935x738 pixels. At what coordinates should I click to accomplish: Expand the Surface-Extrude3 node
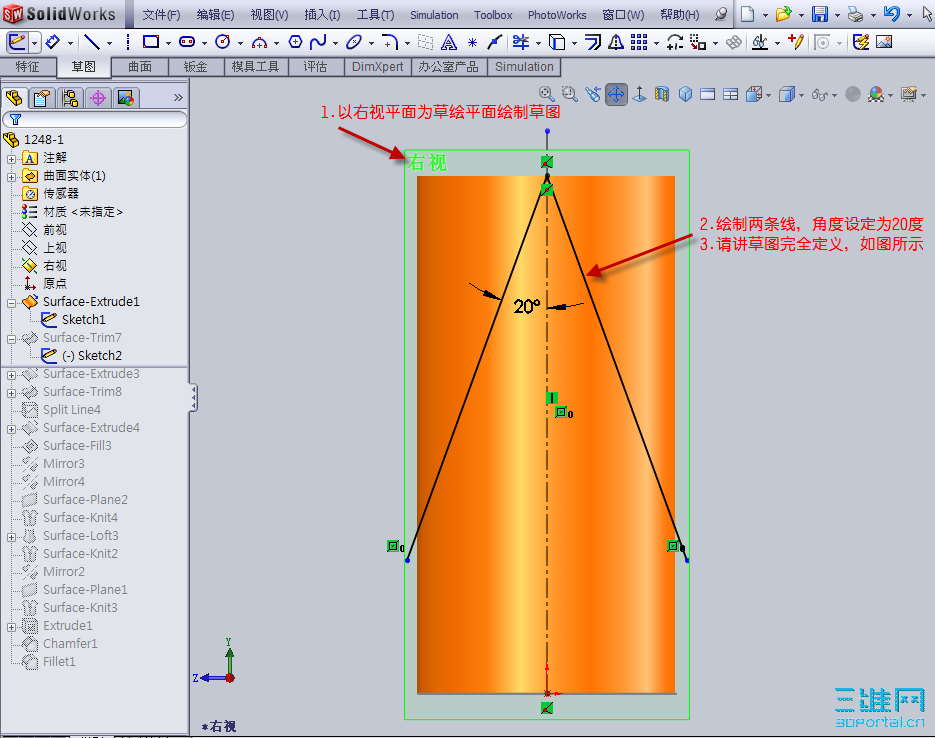[x=11, y=375]
